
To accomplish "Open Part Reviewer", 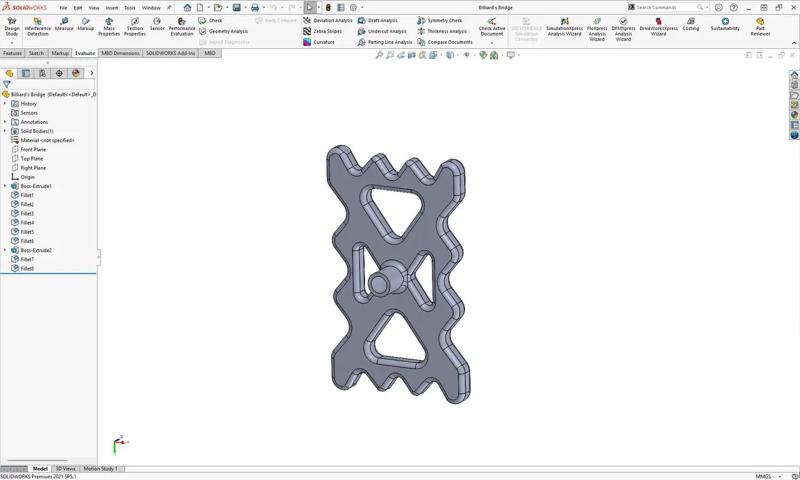I will (x=760, y=27).
